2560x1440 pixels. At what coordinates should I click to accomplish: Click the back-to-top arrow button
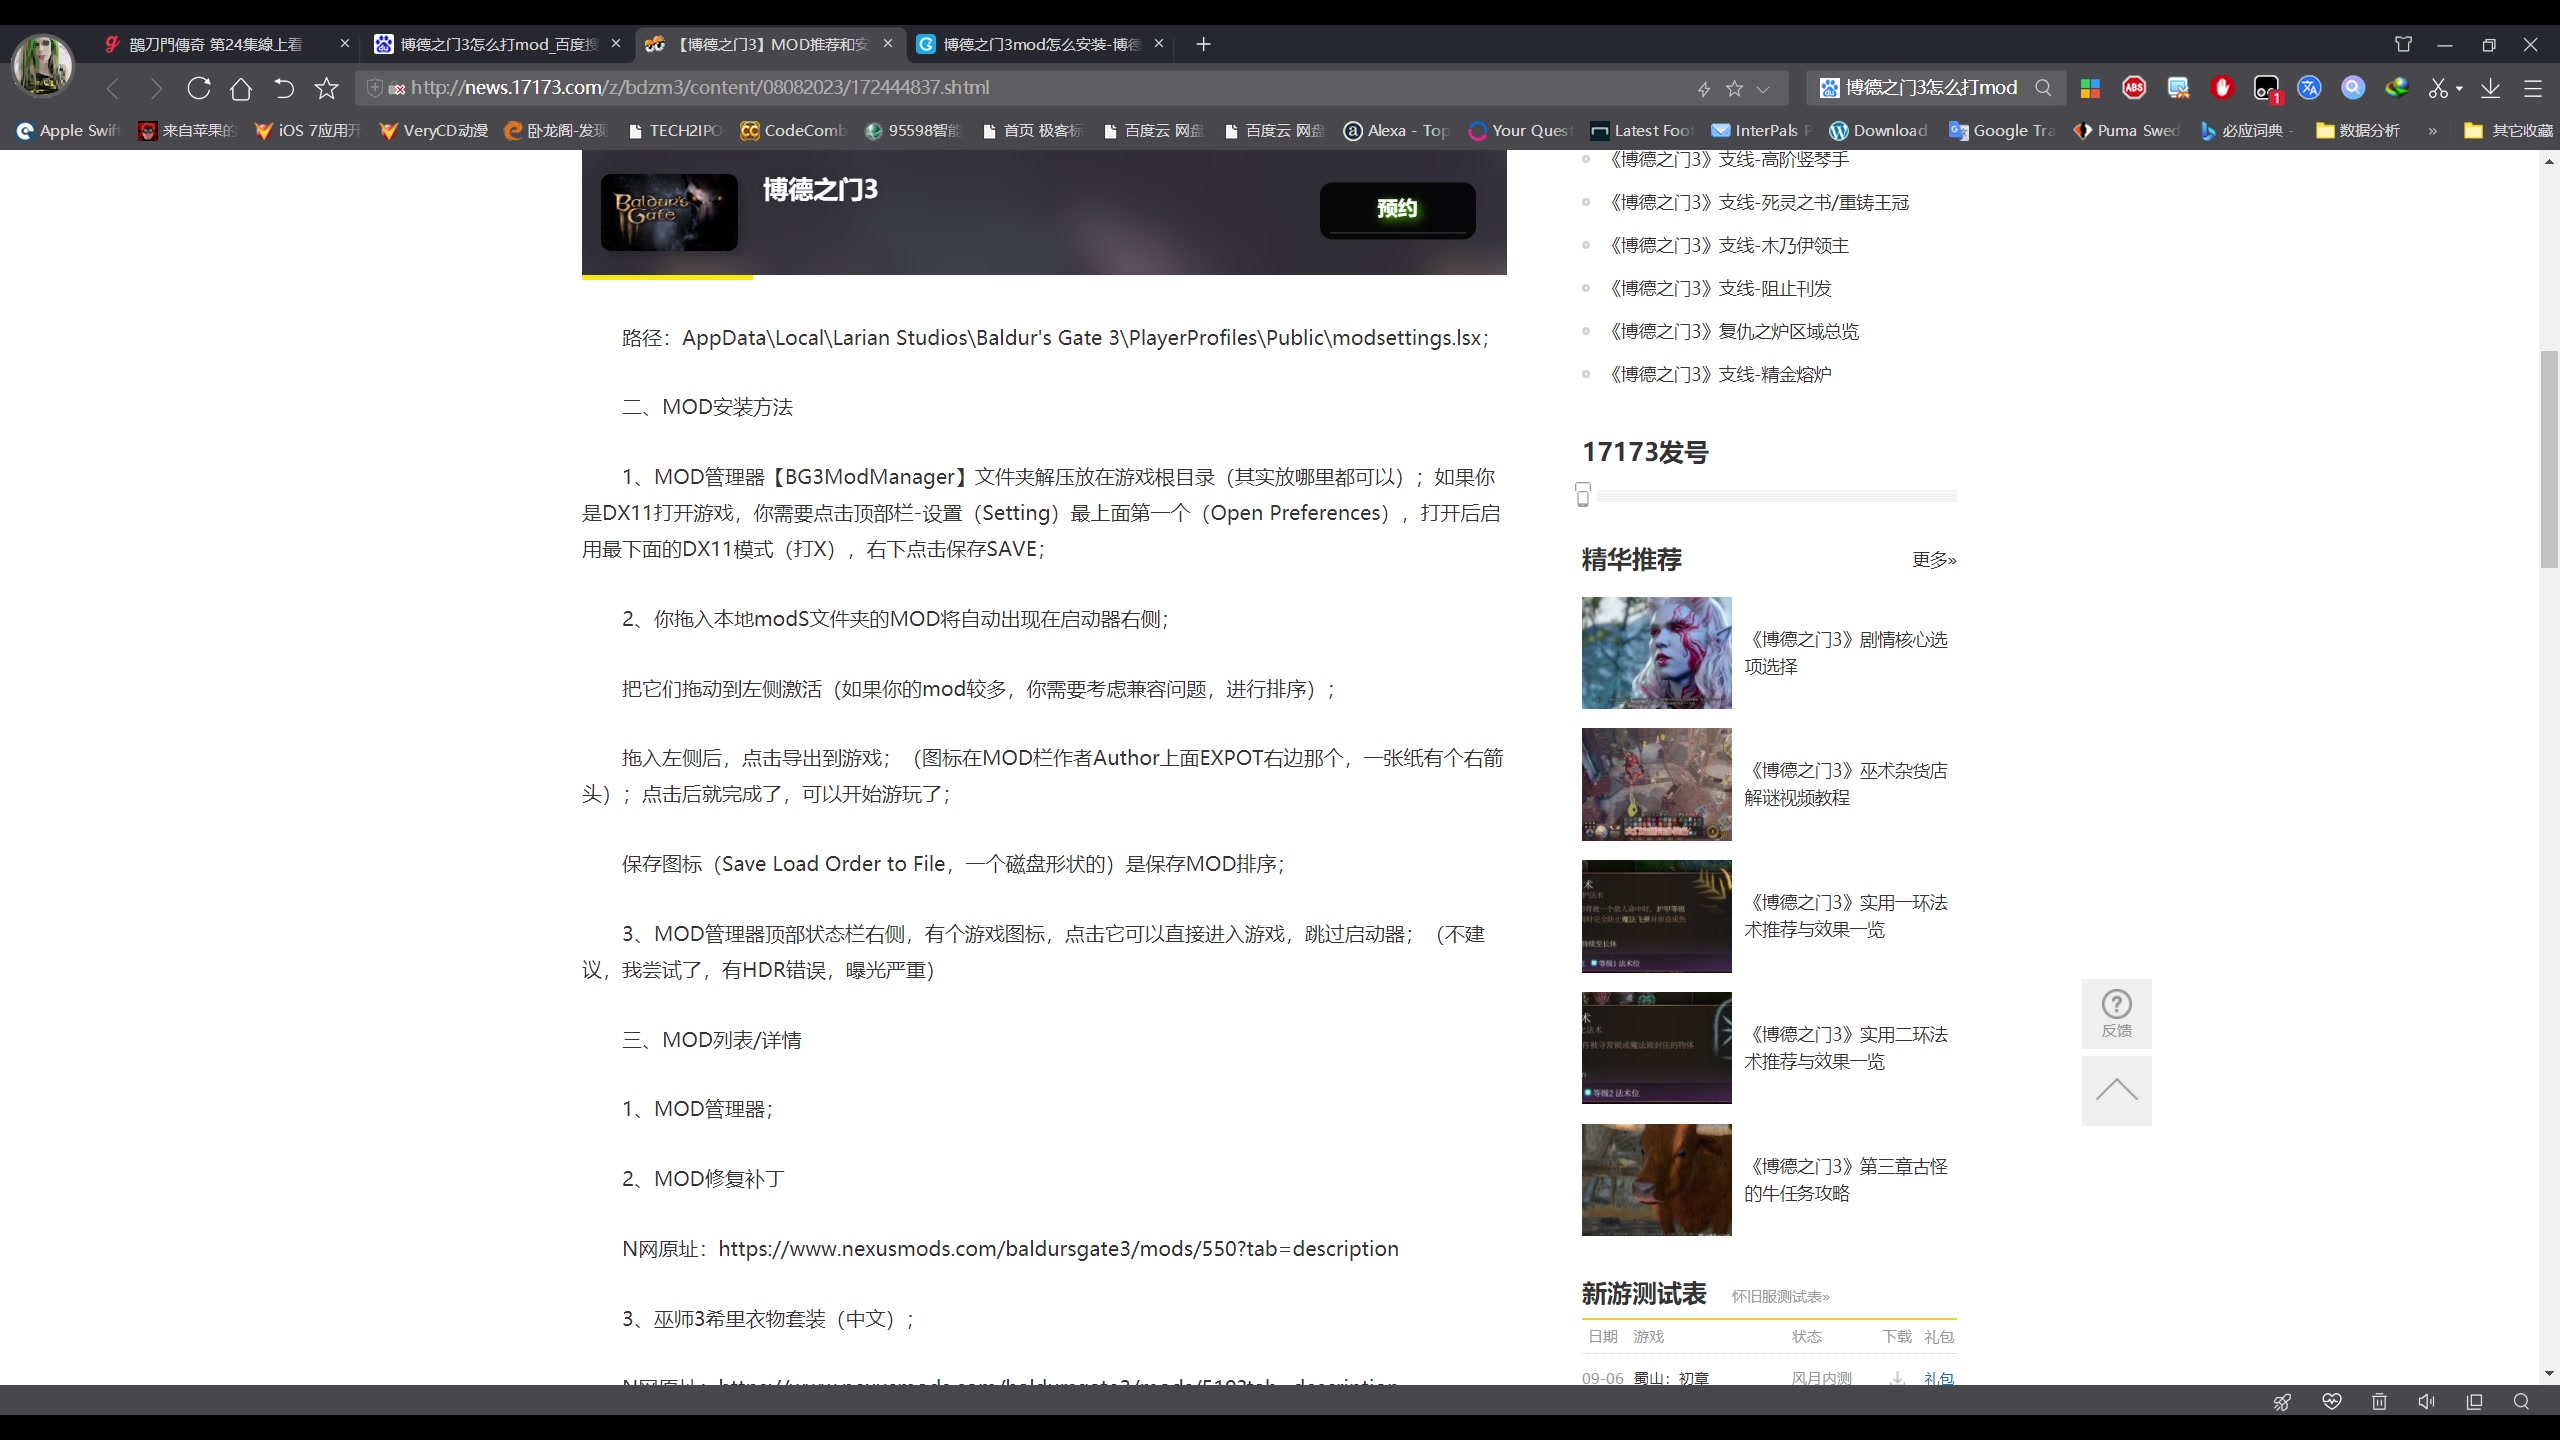click(2116, 1090)
